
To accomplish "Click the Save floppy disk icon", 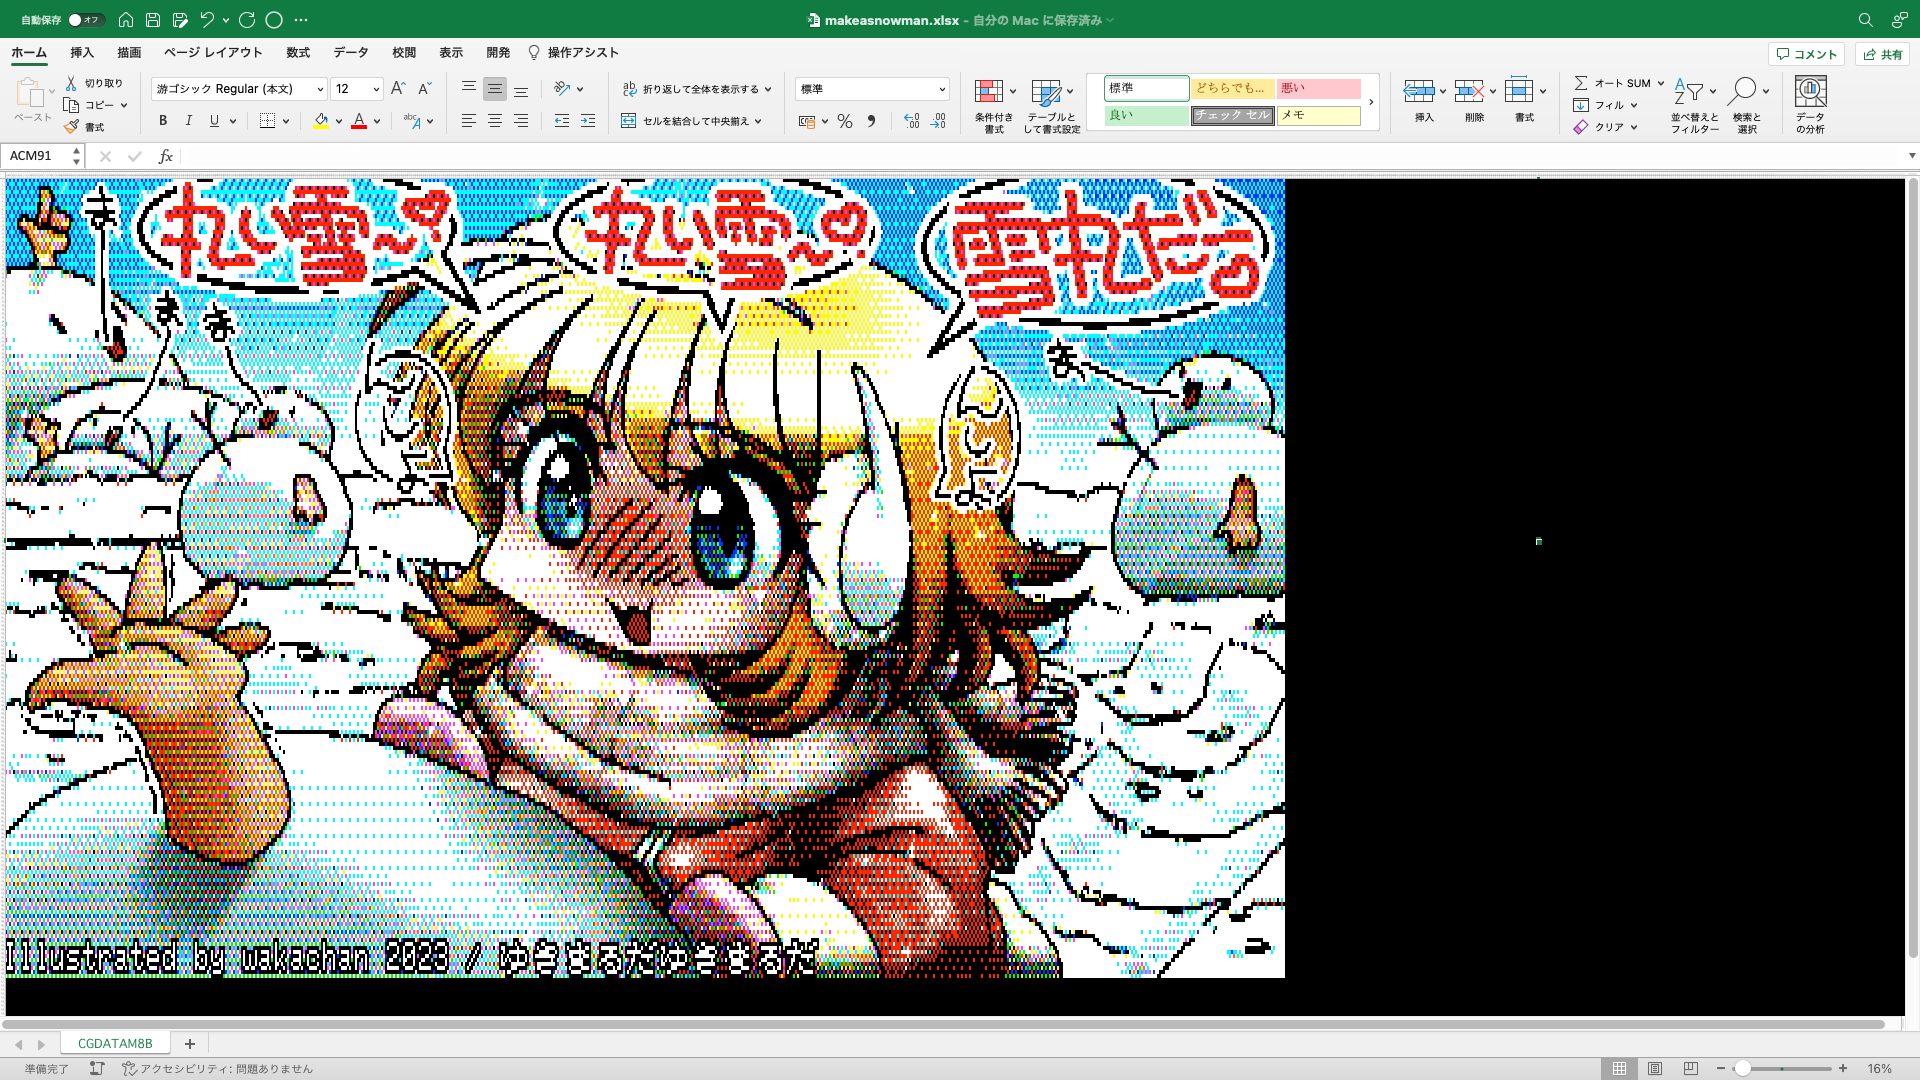I will tap(153, 20).
